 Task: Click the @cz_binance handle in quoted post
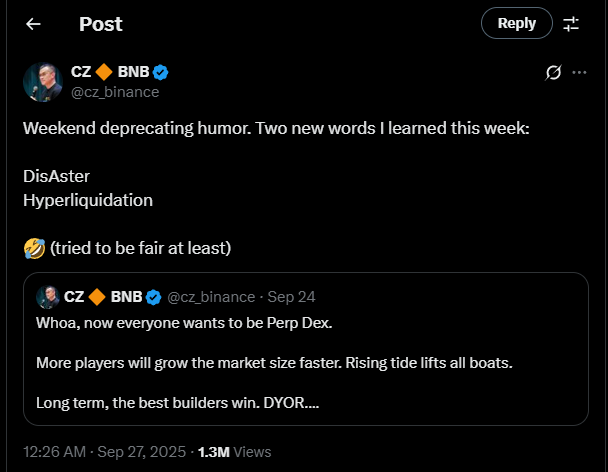click(211, 297)
